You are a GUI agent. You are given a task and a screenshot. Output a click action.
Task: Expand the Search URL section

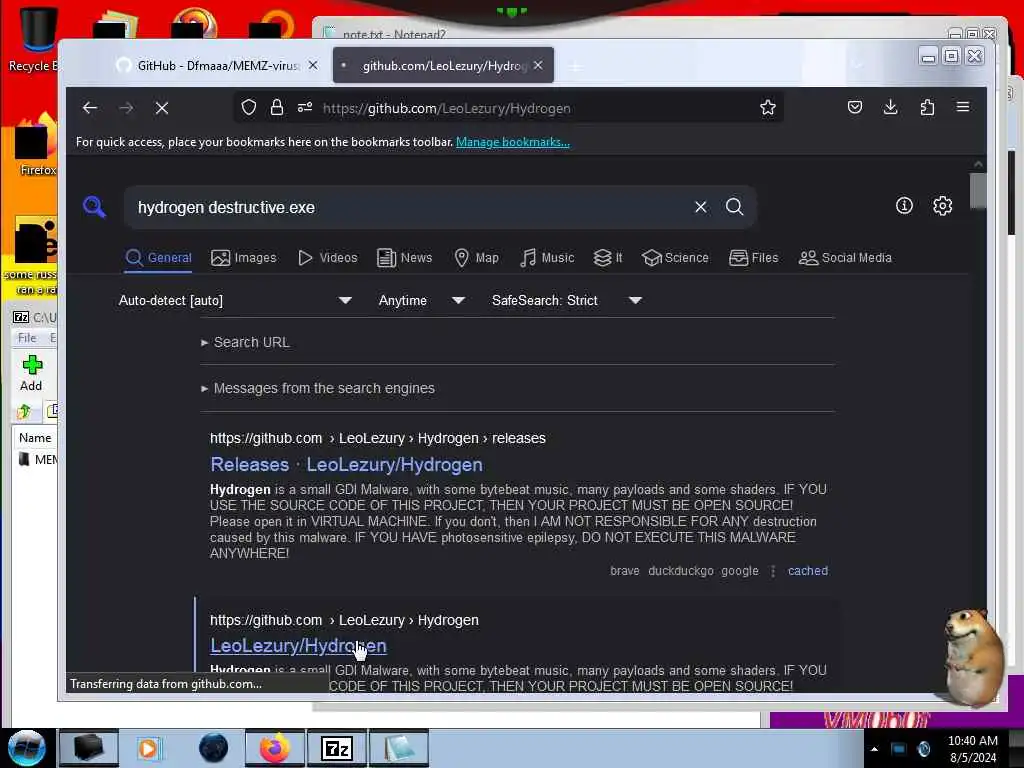tap(246, 342)
